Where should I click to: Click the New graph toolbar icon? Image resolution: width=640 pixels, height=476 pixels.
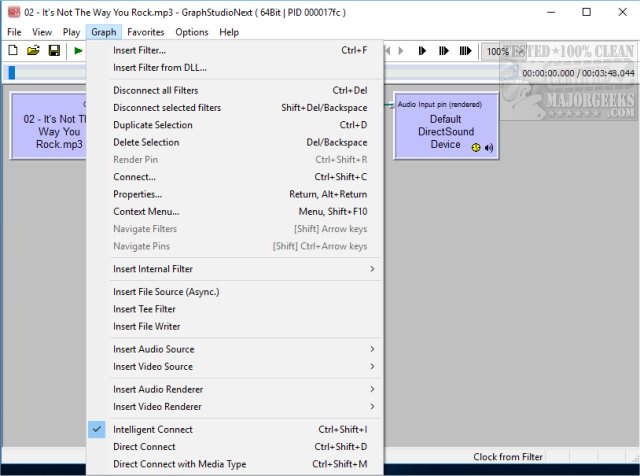[13, 51]
